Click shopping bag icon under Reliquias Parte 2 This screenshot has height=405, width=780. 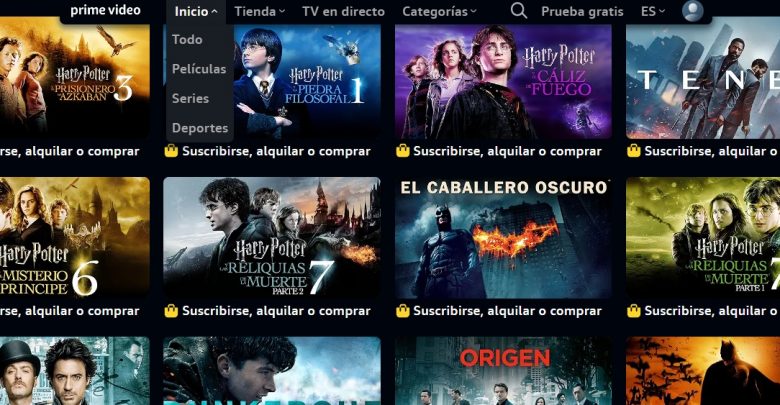[x=171, y=311]
